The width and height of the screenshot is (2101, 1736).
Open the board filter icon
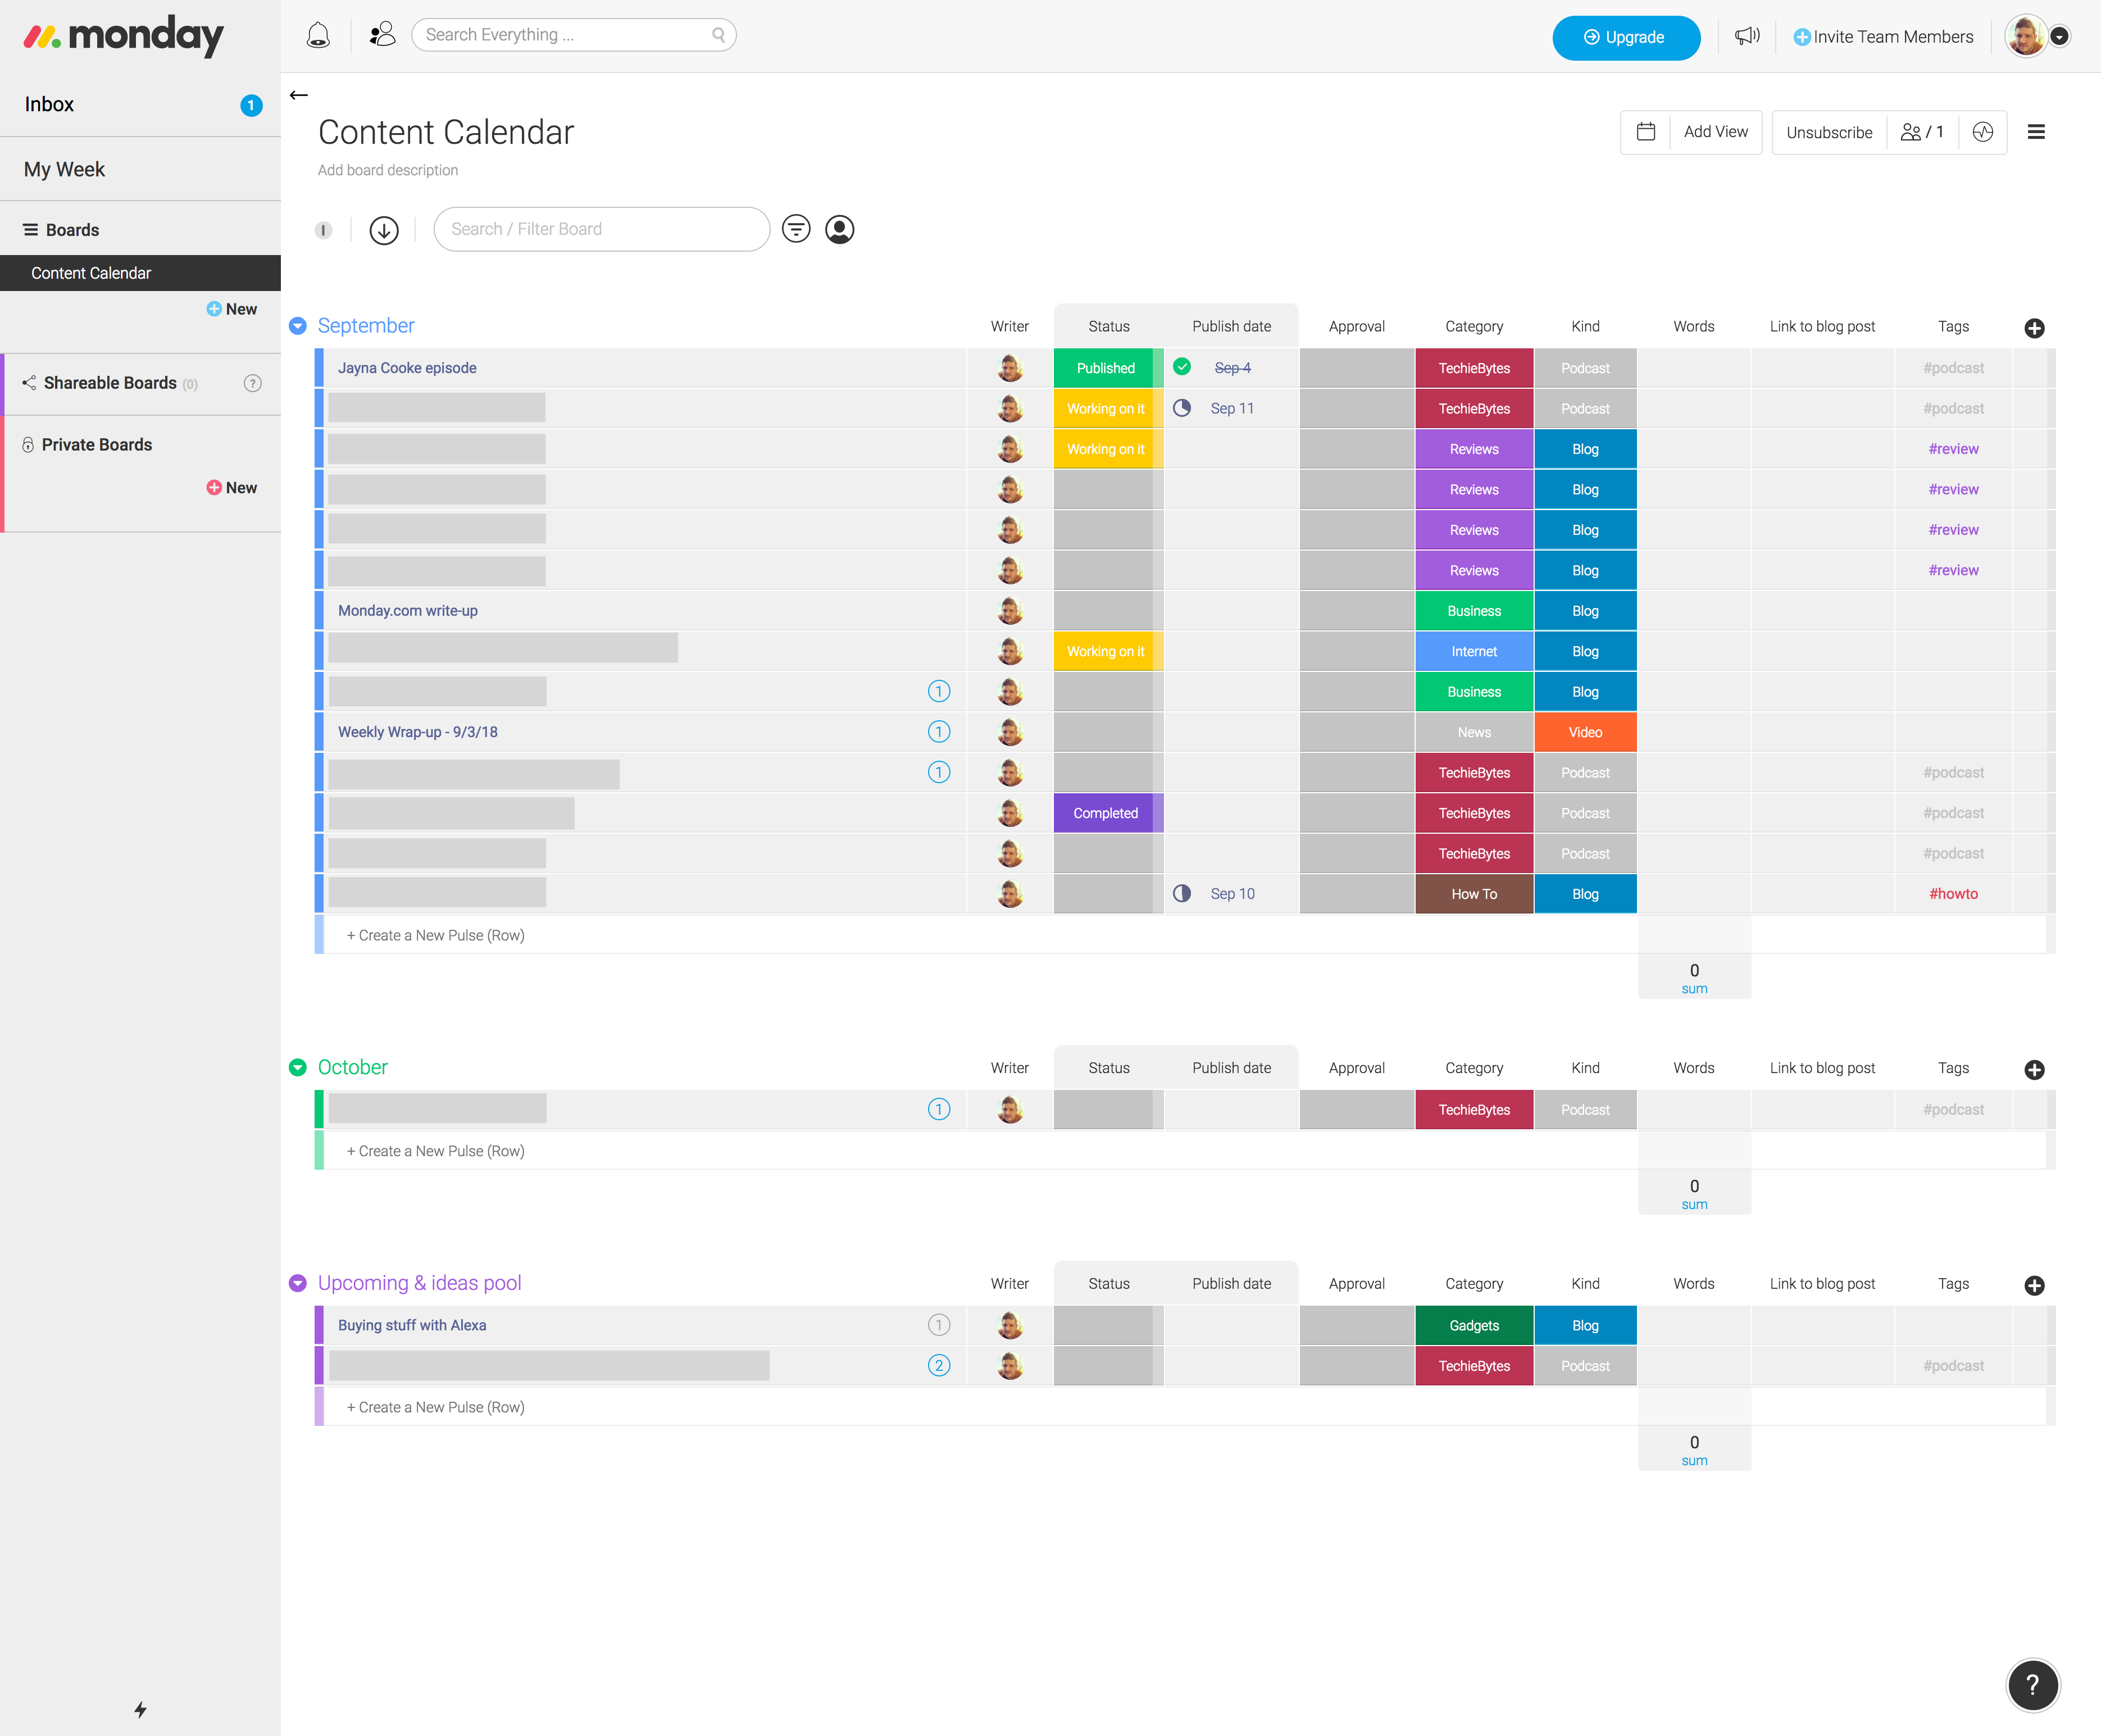pos(796,229)
